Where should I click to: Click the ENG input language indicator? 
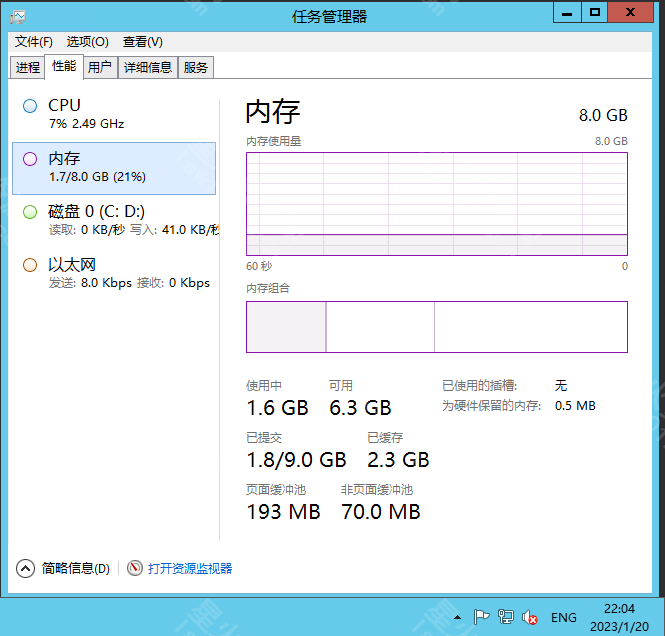(564, 618)
